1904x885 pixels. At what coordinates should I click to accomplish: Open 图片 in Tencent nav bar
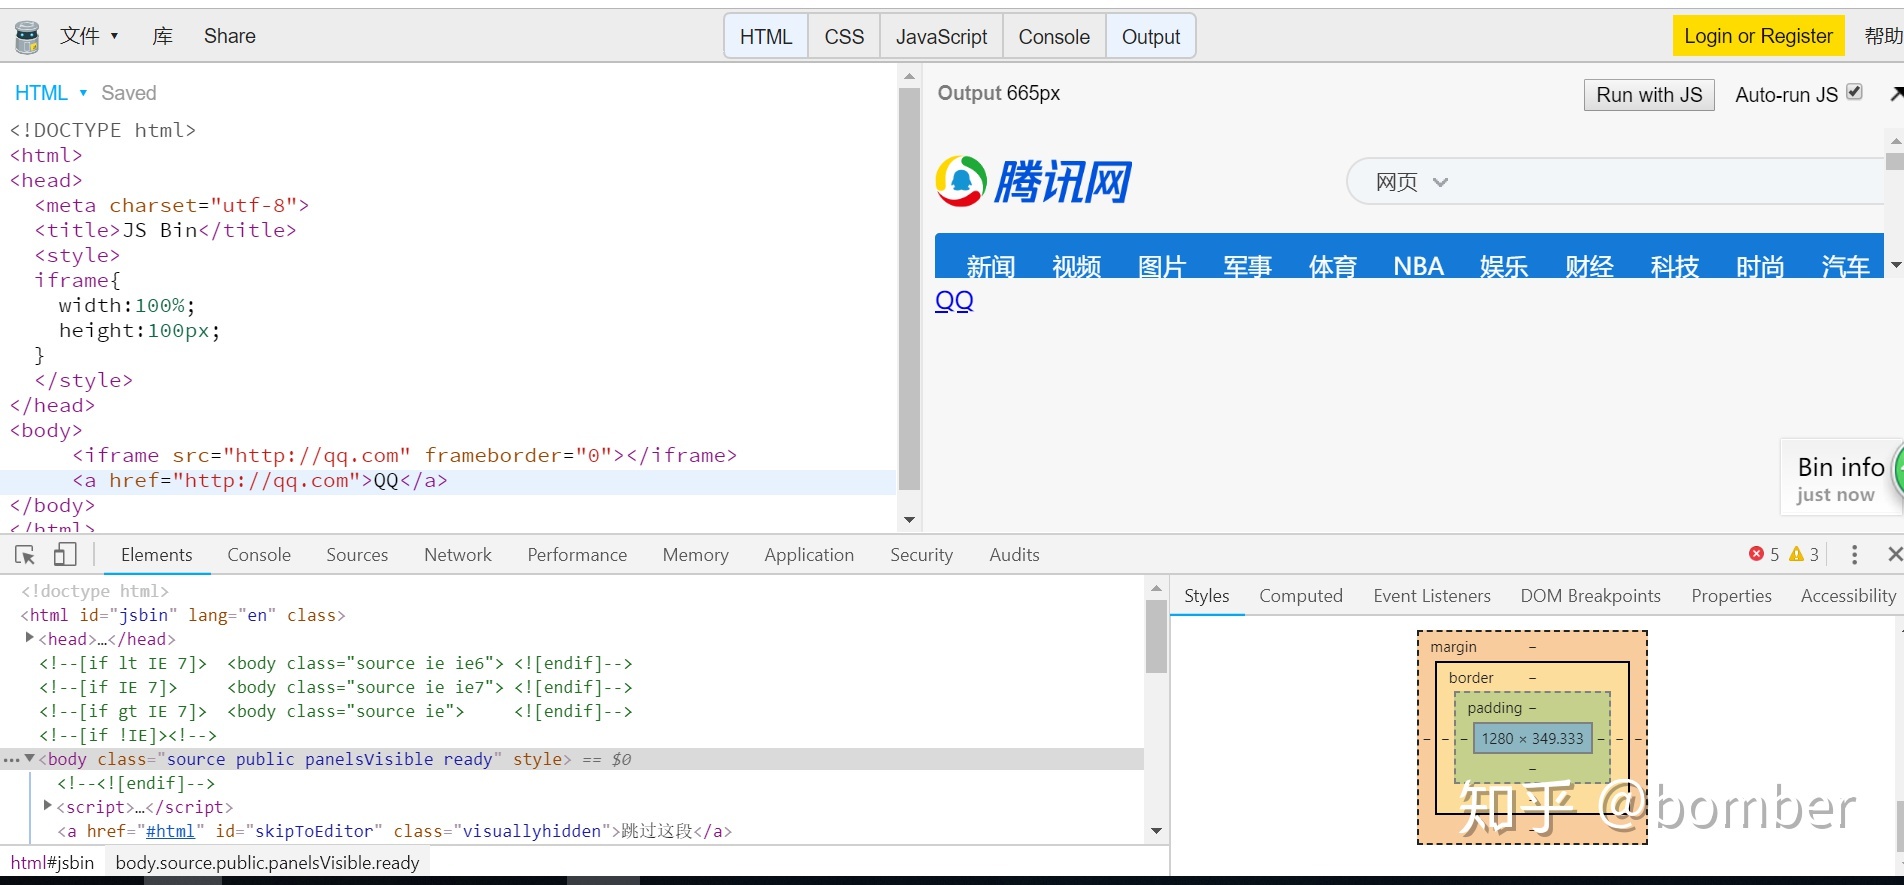tap(1162, 266)
